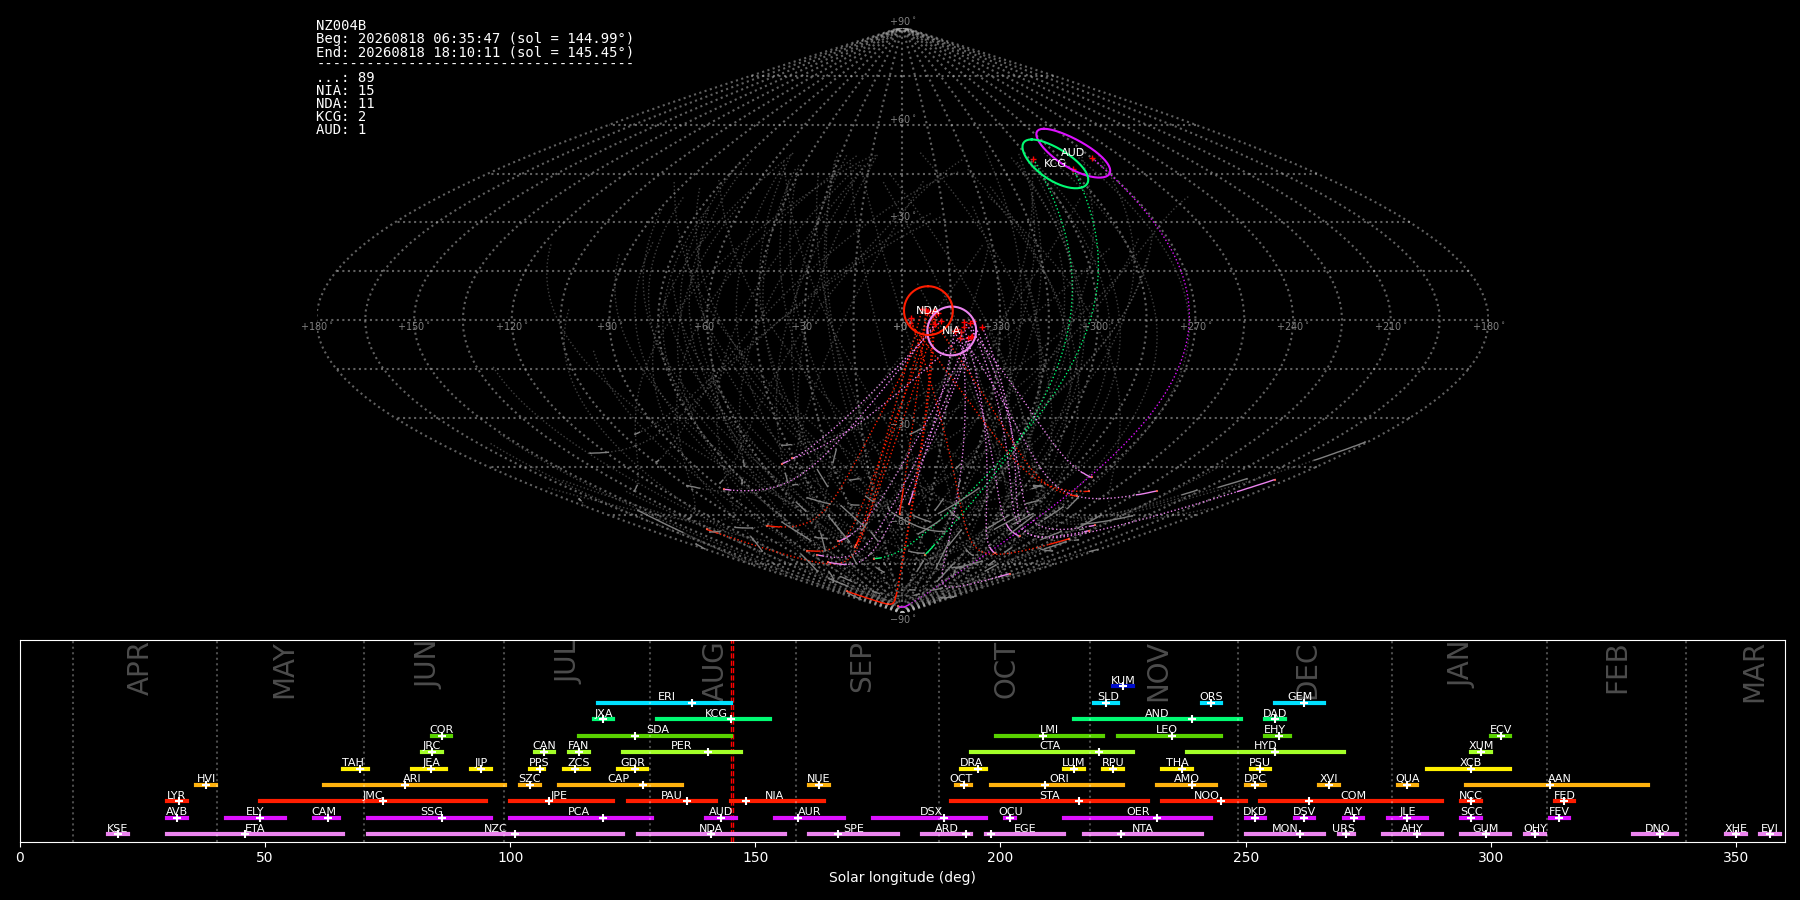Select the CAP orange shower bar

[x=620, y=785]
